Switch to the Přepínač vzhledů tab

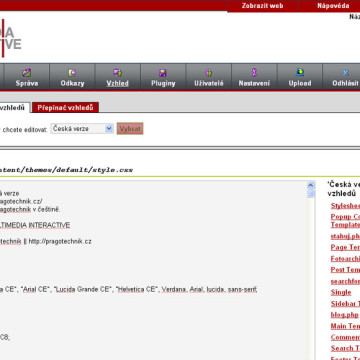click(x=65, y=108)
